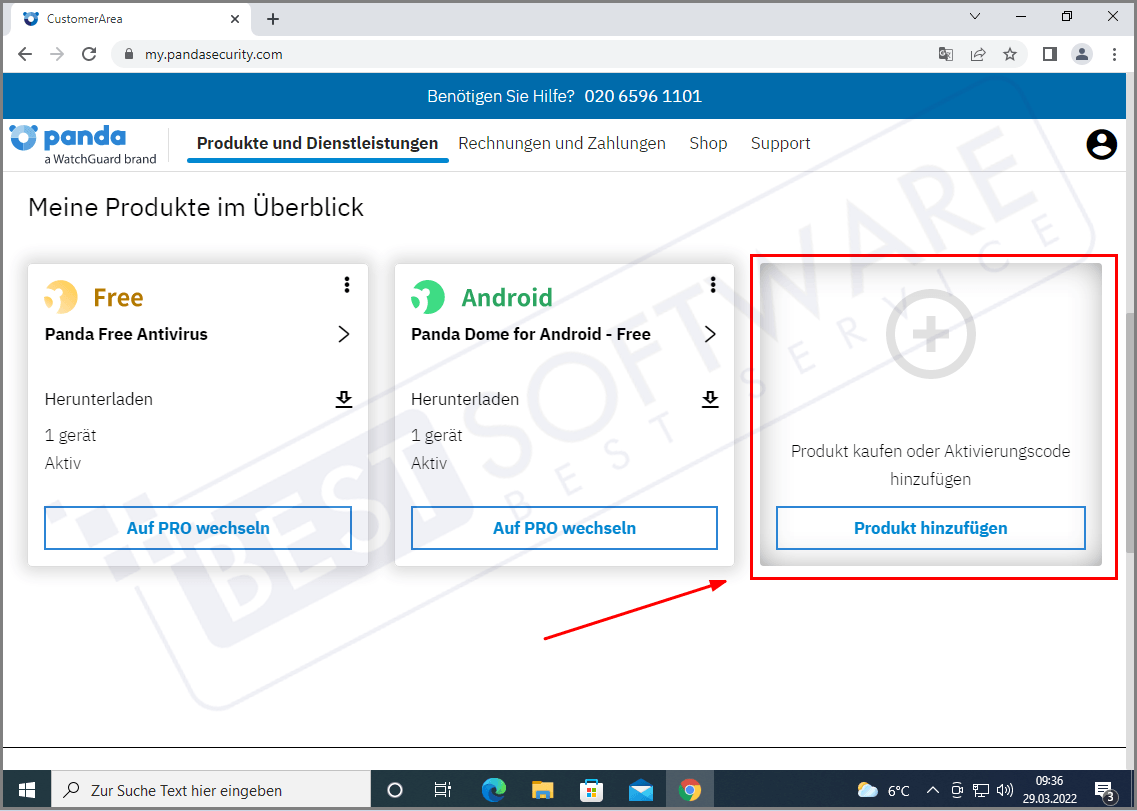Click the download icon on the Android card
Image resolution: width=1137 pixels, height=811 pixels.
click(x=710, y=399)
